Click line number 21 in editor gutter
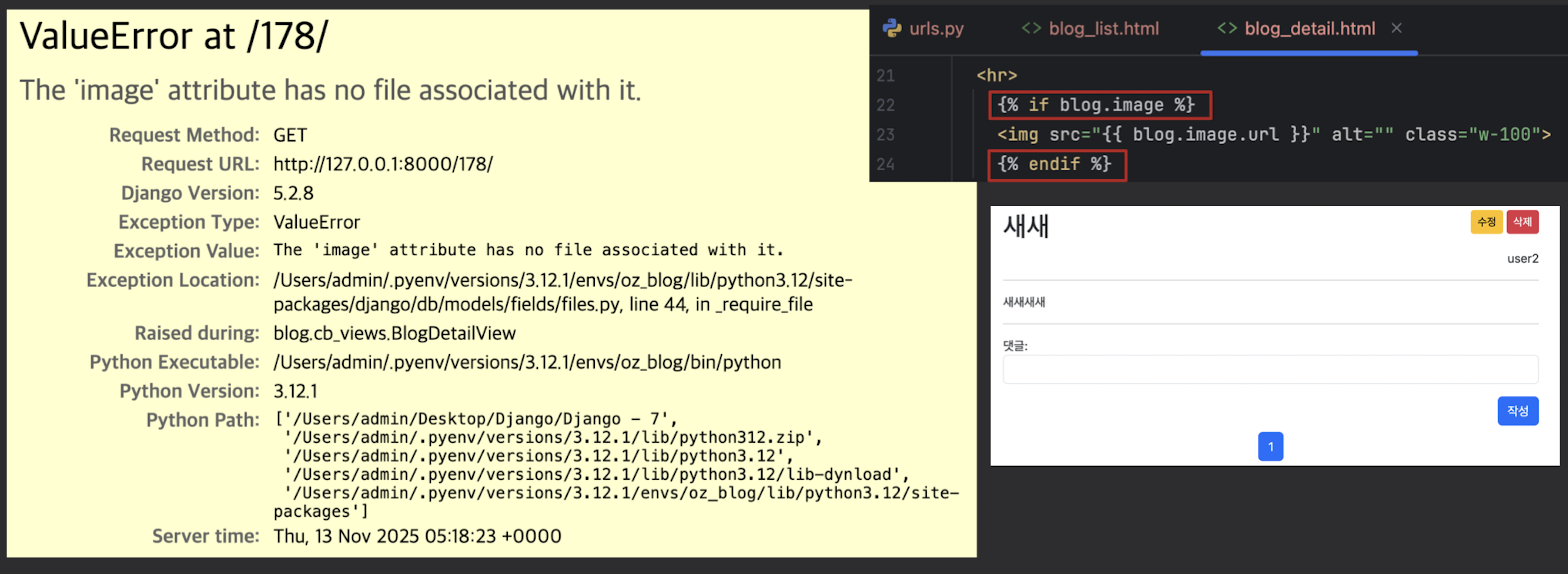The width and height of the screenshot is (1568, 574). 885,76
